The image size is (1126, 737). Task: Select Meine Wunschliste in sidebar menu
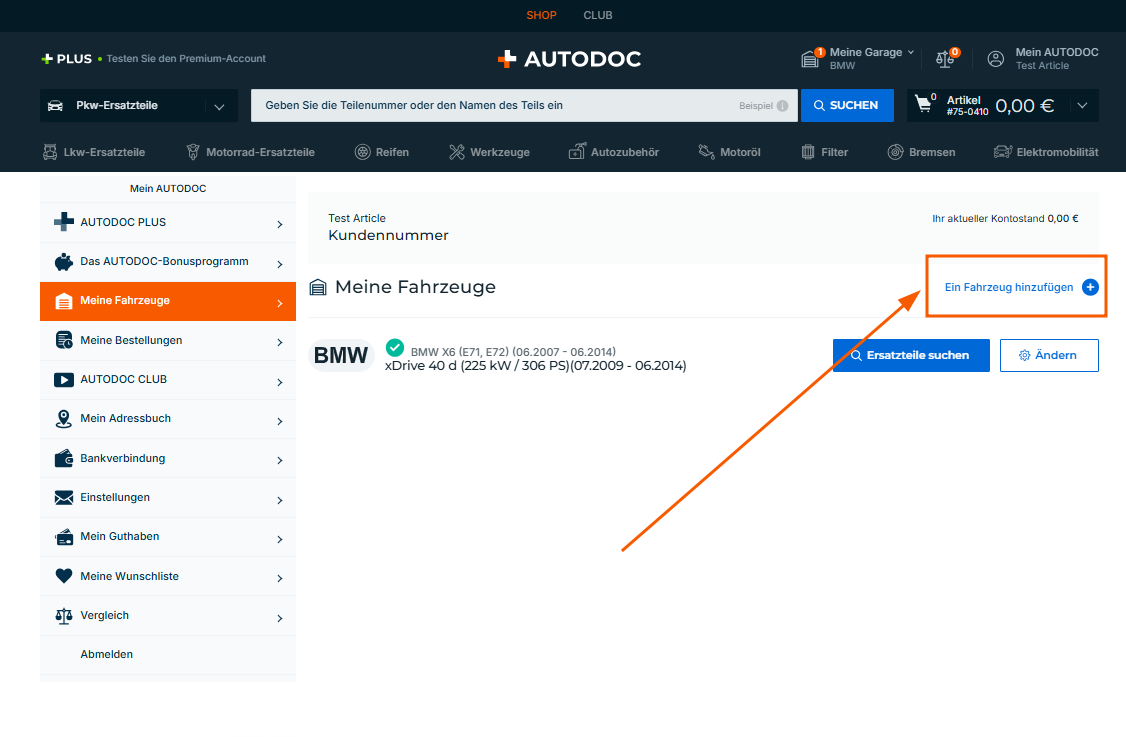129,576
